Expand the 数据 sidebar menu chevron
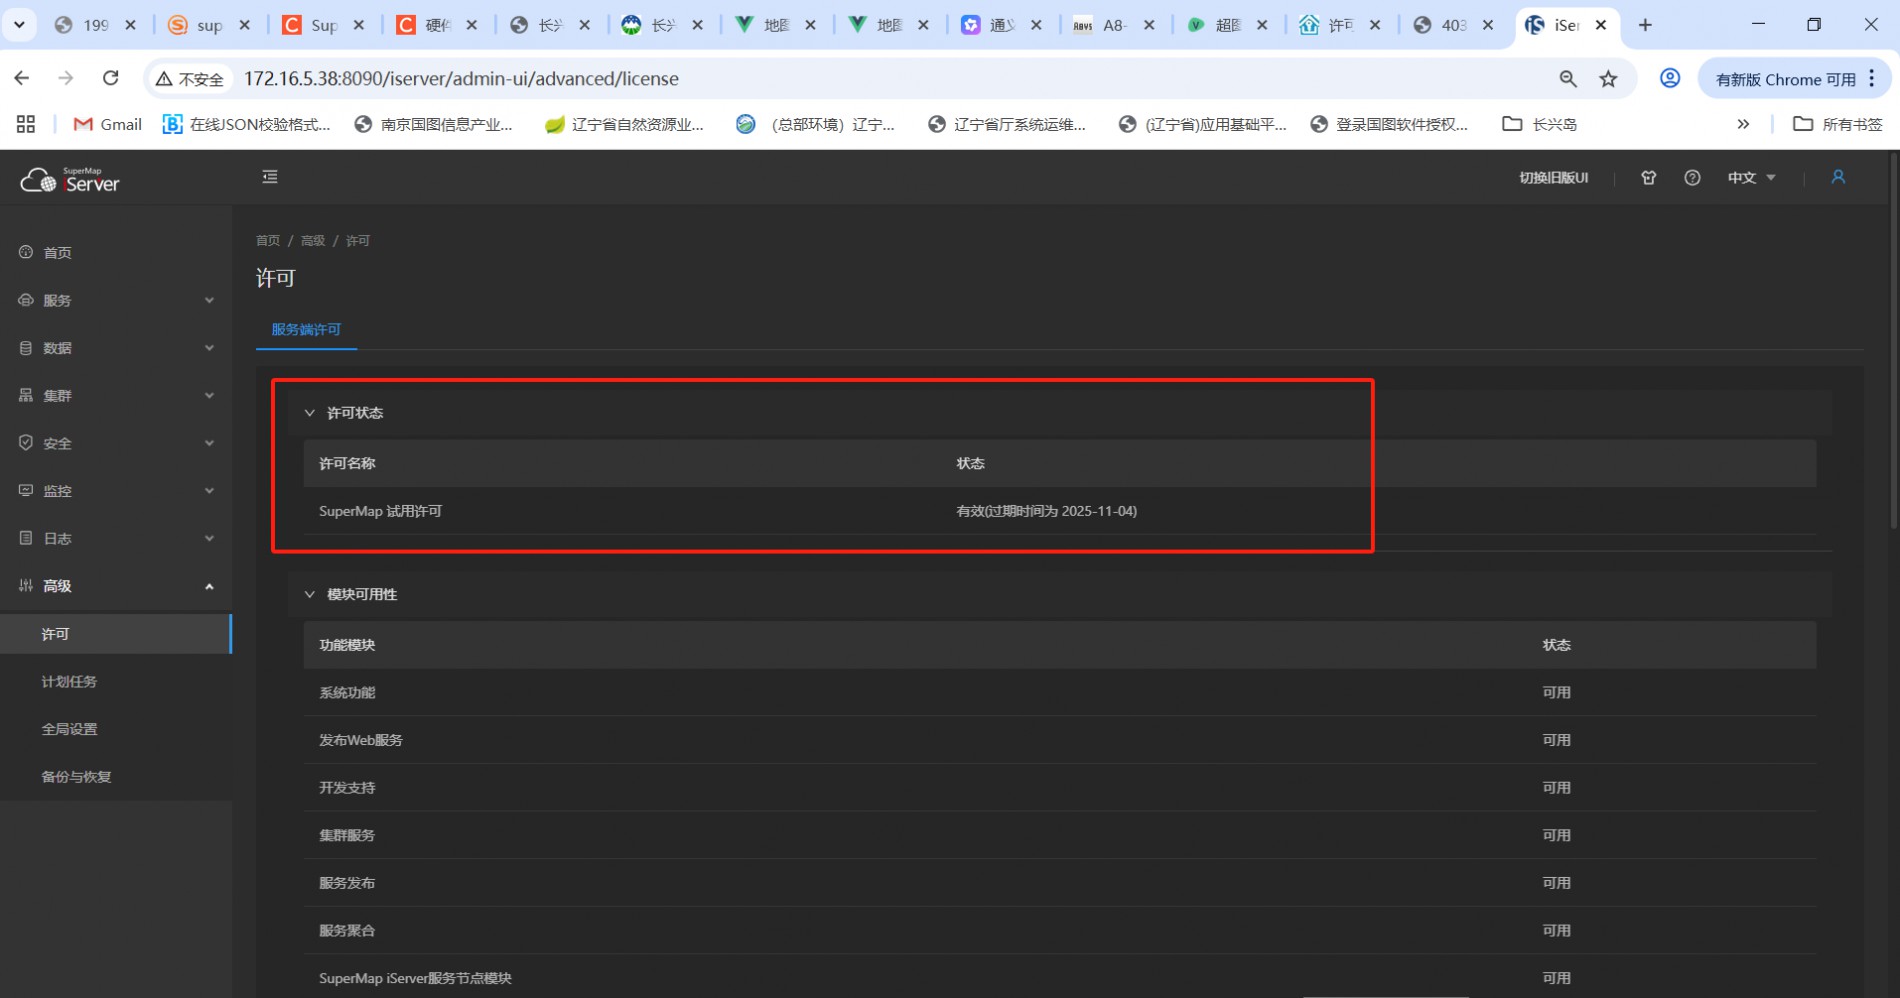The width and height of the screenshot is (1900, 998). point(209,348)
